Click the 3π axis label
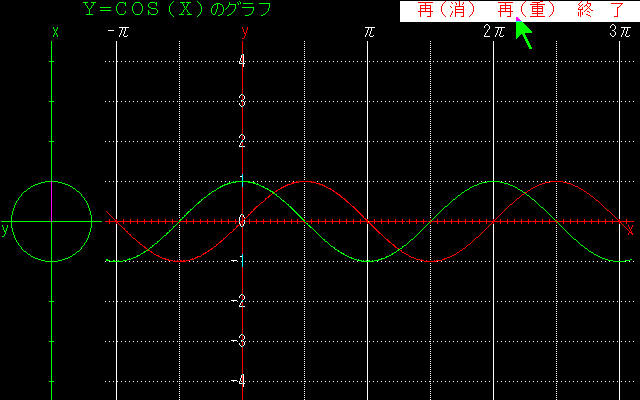The height and width of the screenshot is (400, 640). coord(620,31)
